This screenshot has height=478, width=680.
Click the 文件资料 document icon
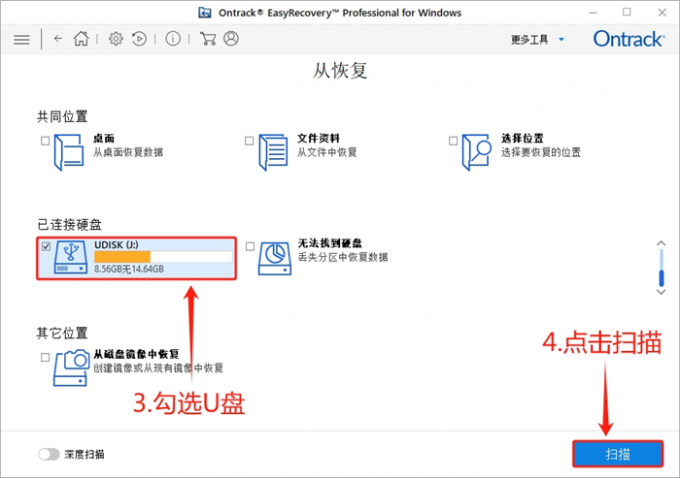tap(273, 152)
